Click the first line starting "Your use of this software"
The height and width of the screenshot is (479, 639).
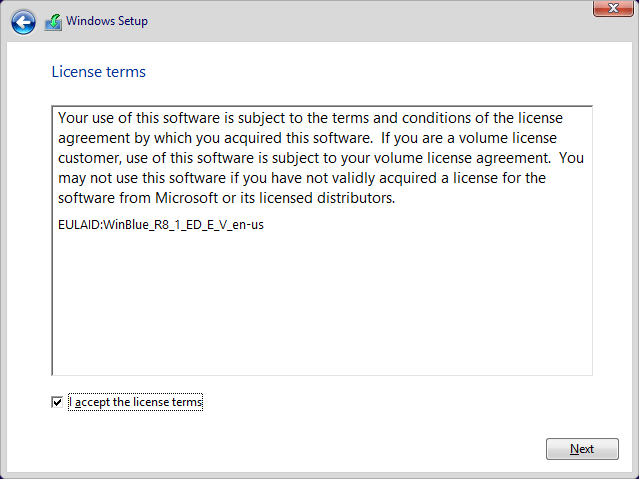pyautogui.click(x=310, y=118)
